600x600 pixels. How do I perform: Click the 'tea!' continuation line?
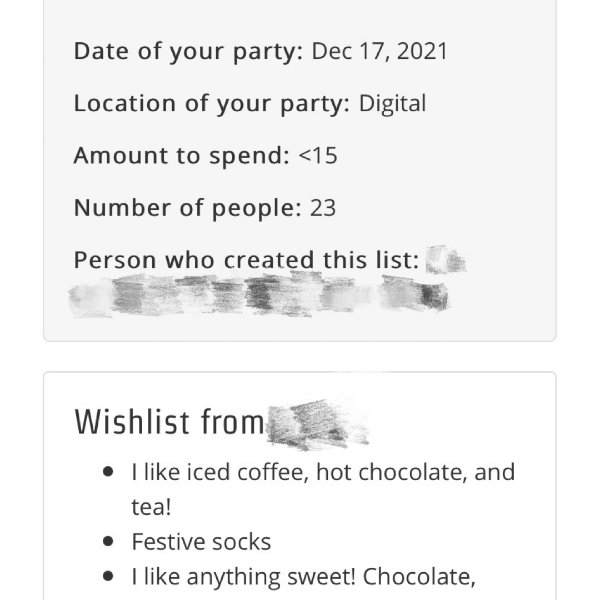point(151,507)
